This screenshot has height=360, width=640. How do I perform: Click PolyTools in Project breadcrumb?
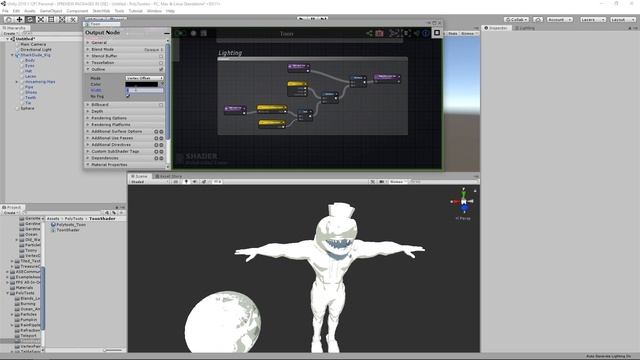(74, 219)
